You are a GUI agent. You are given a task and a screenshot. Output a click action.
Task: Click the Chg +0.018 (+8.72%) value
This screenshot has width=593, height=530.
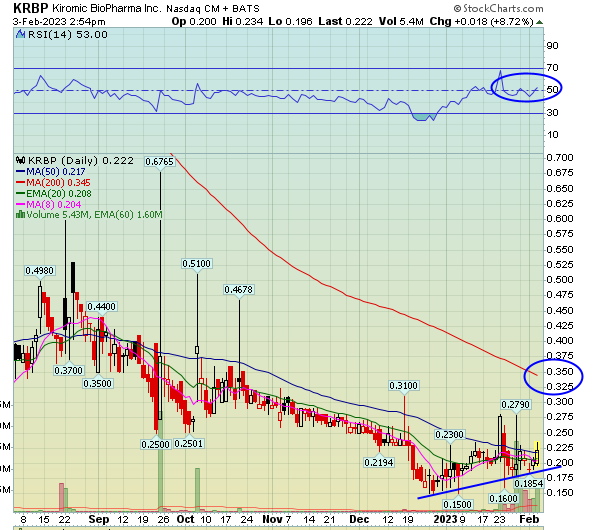click(x=481, y=22)
